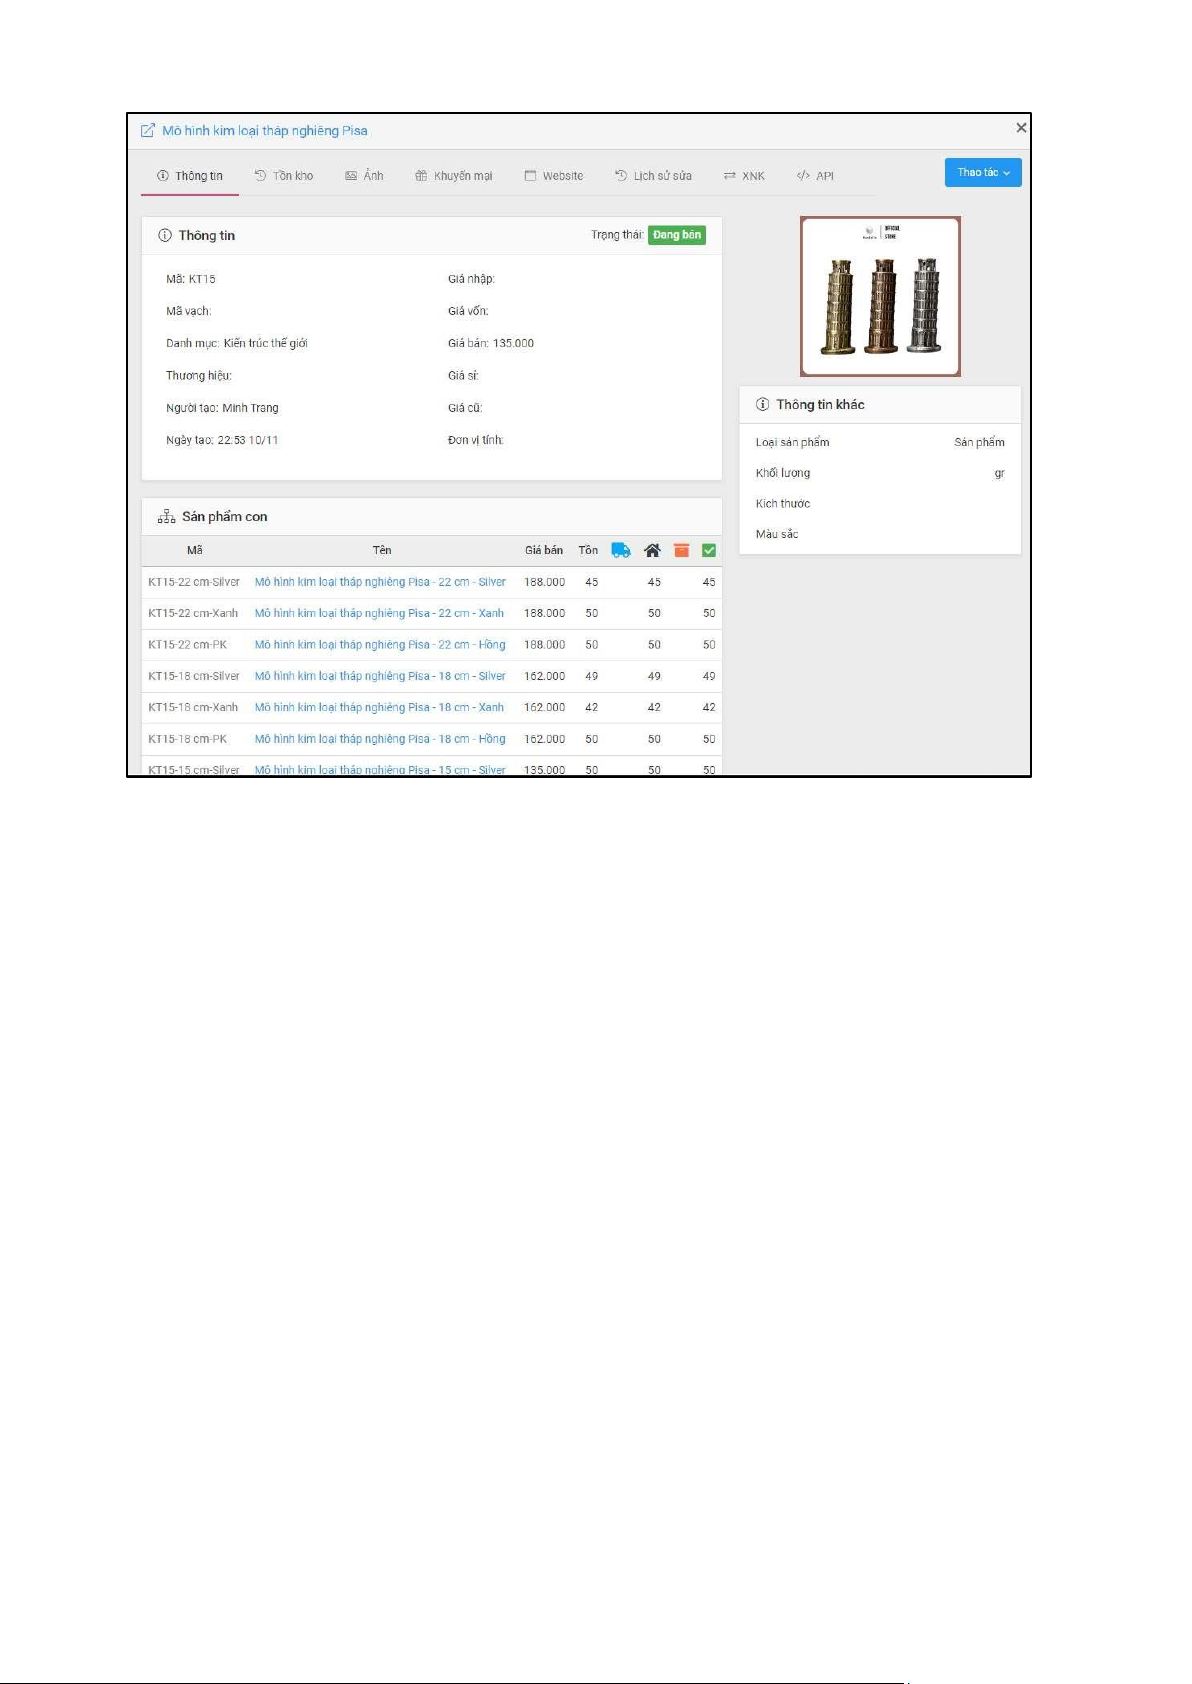The image size is (1192, 1684).
Task: Click the Mã column header
Action: [195, 550]
